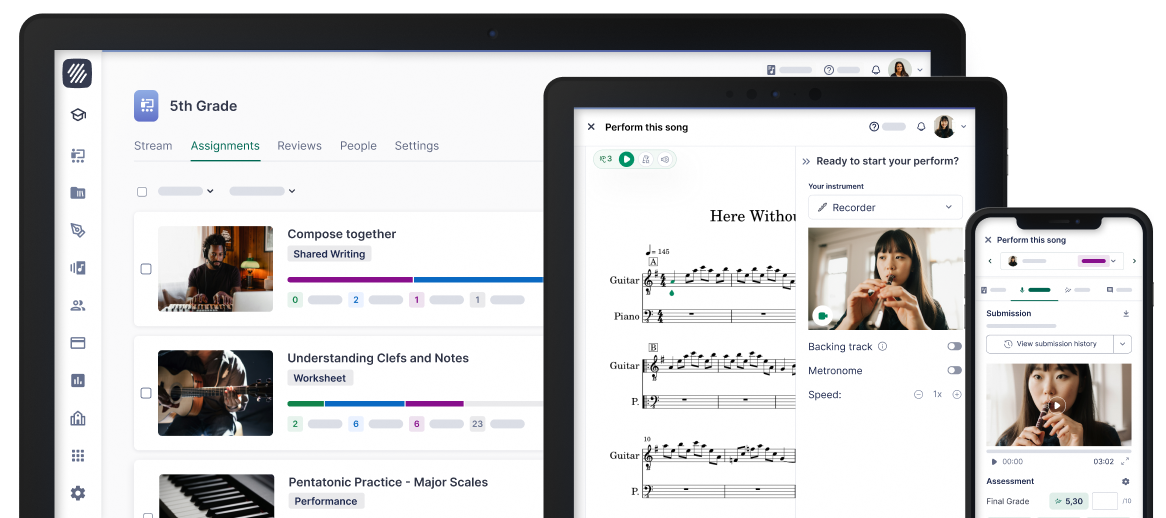This screenshot has width=1166, height=518.
Task: Click Compose together progress bar
Action: click(x=416, y=280)
